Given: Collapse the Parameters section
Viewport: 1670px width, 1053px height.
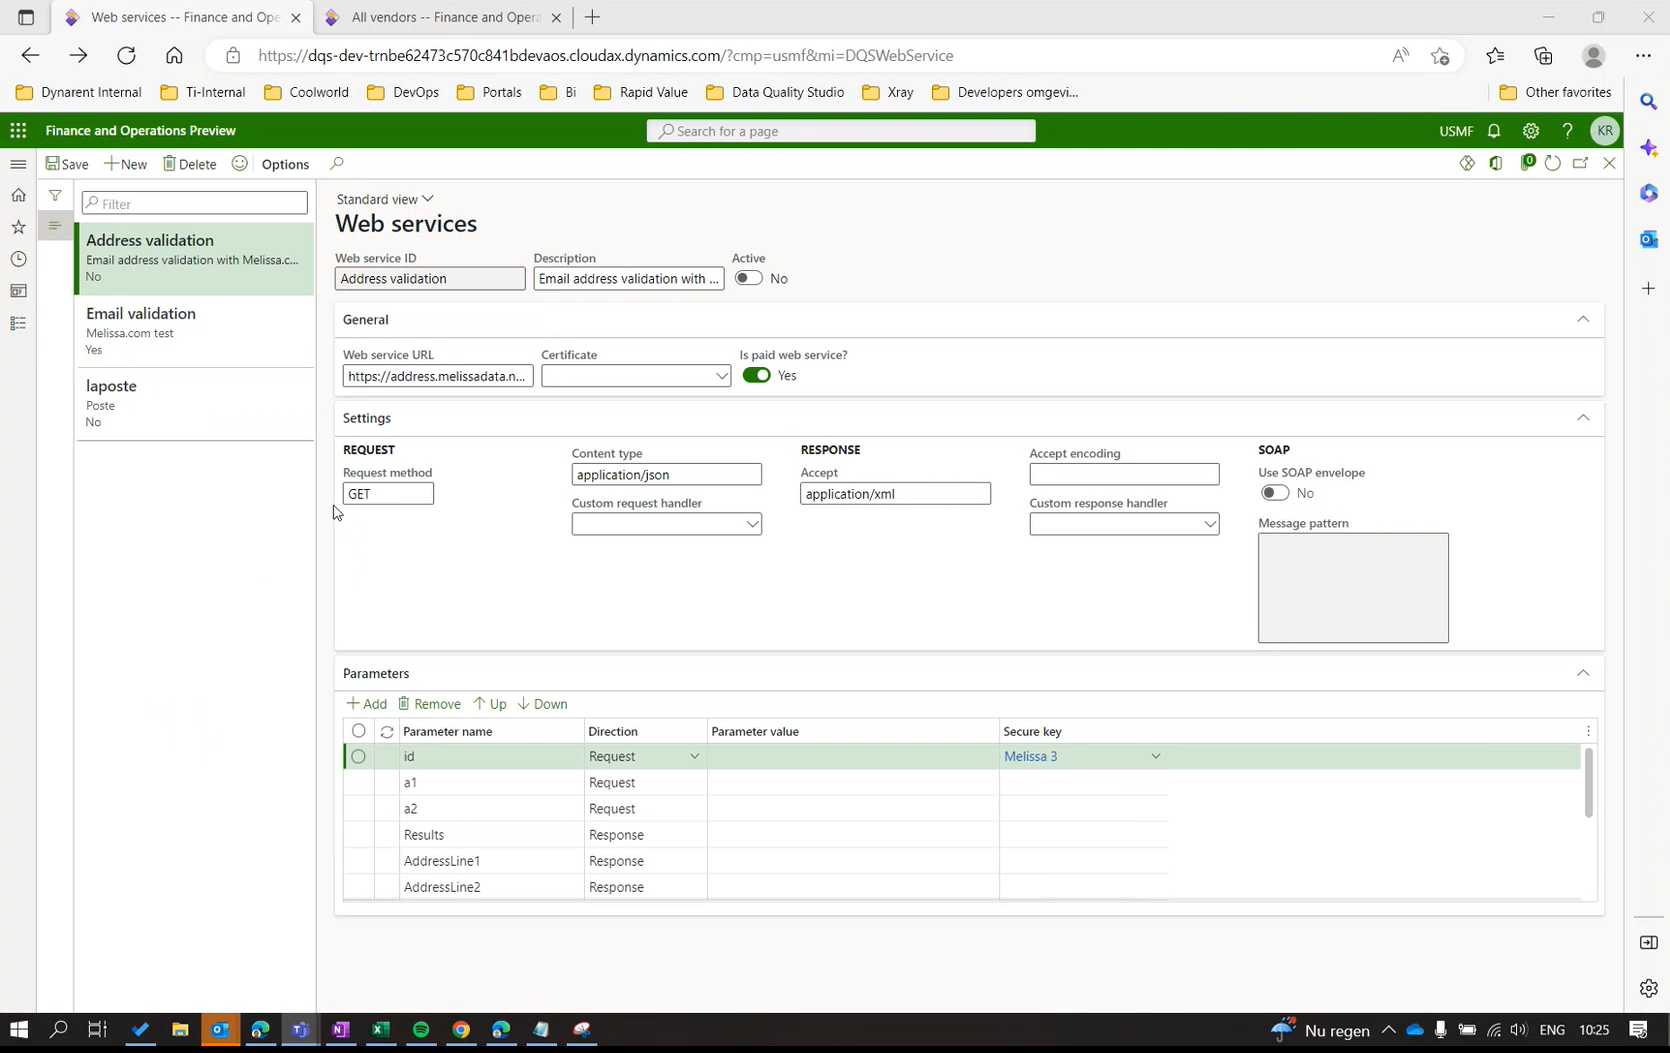Looking at the screenshot, I should pos(1583,673).
